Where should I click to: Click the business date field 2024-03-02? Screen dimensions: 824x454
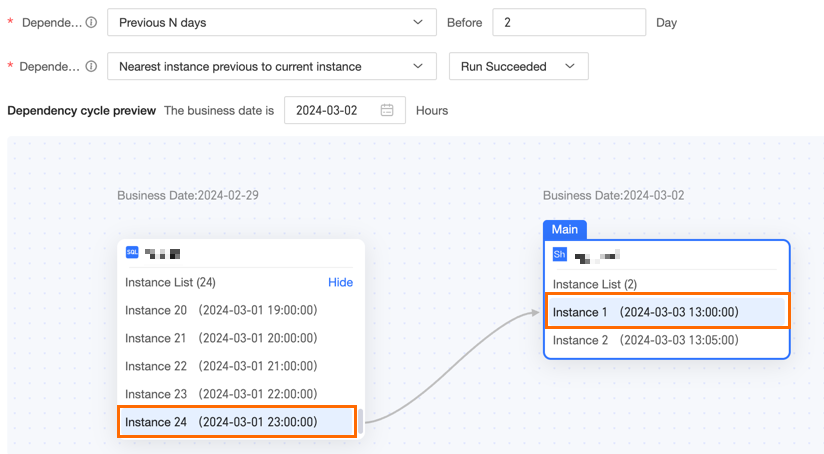pos(345,110)
